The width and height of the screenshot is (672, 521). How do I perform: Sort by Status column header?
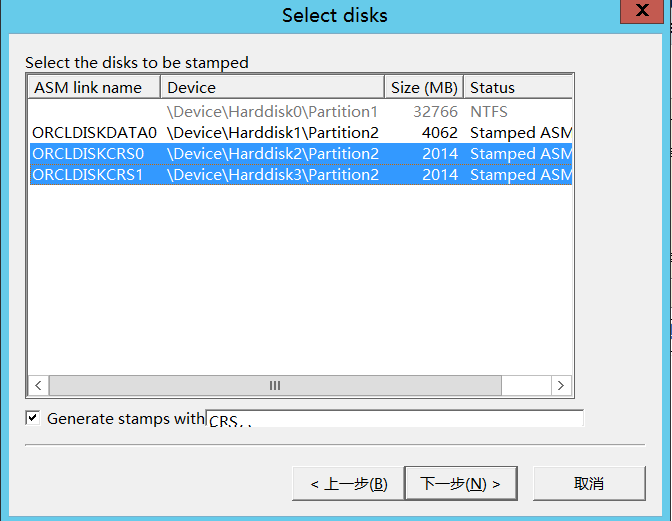pos(518,87)
